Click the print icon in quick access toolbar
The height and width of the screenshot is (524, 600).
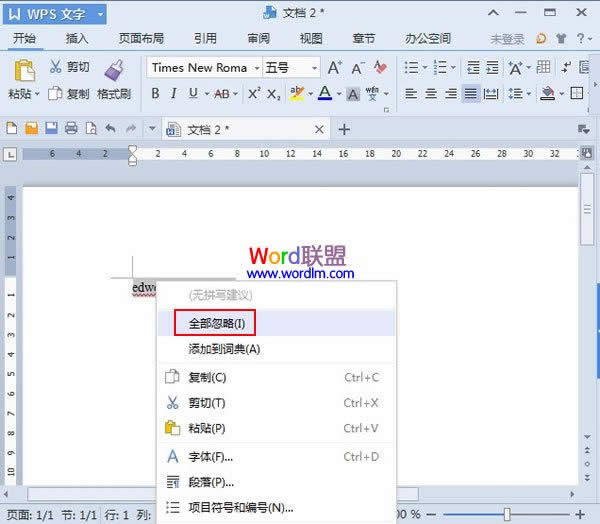[x=71, y=129]
